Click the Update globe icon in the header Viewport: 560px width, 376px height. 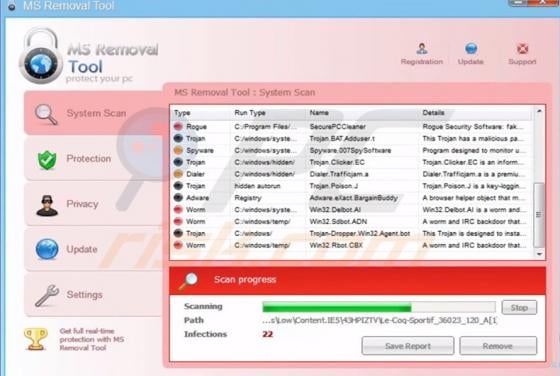[471, 48]
